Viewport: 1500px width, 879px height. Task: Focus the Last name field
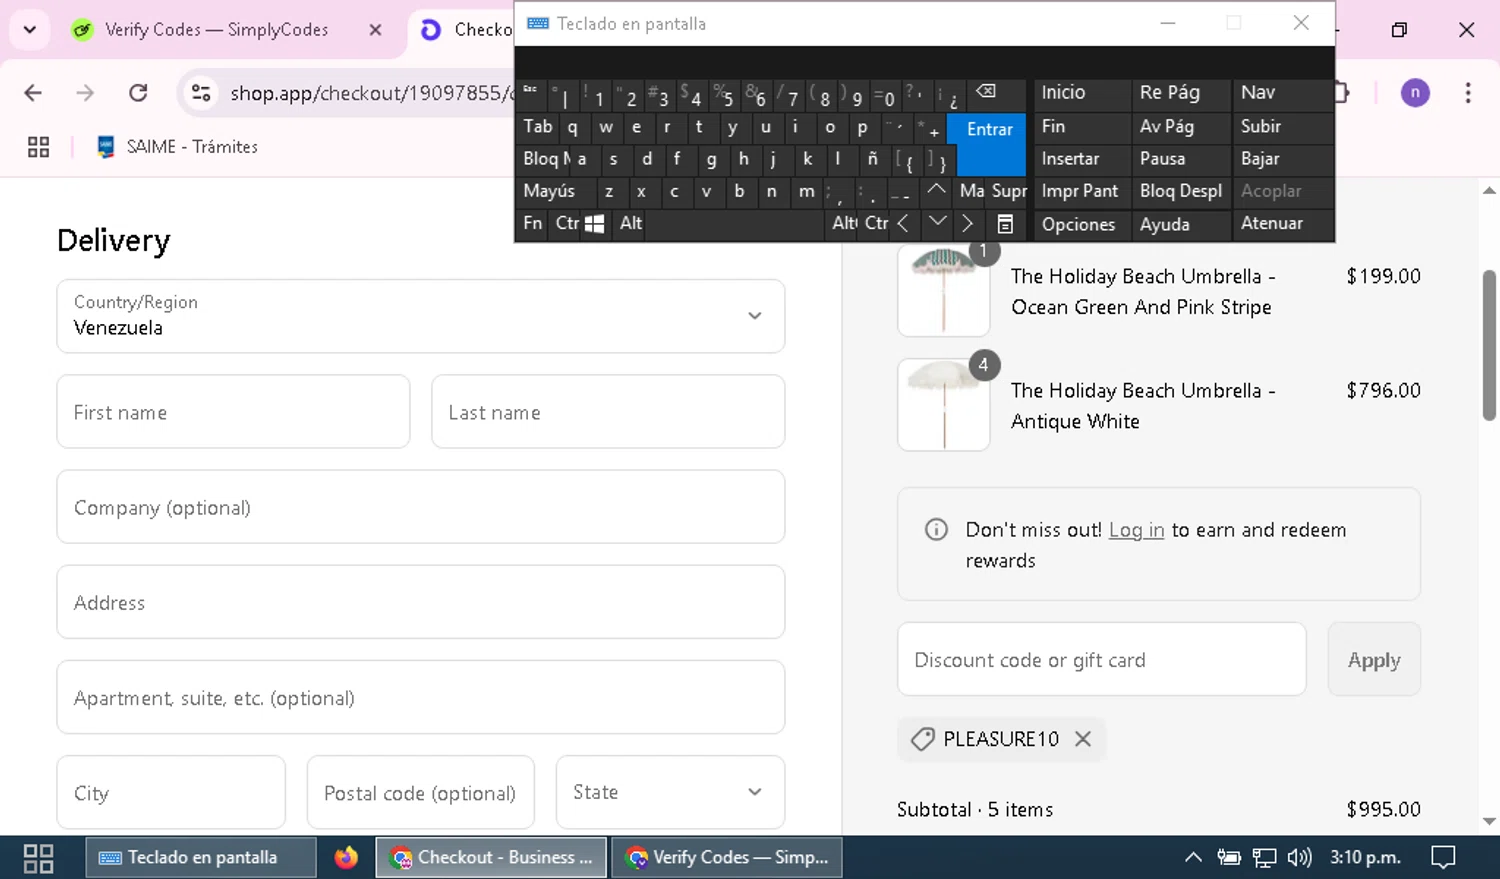click(608, 412)
